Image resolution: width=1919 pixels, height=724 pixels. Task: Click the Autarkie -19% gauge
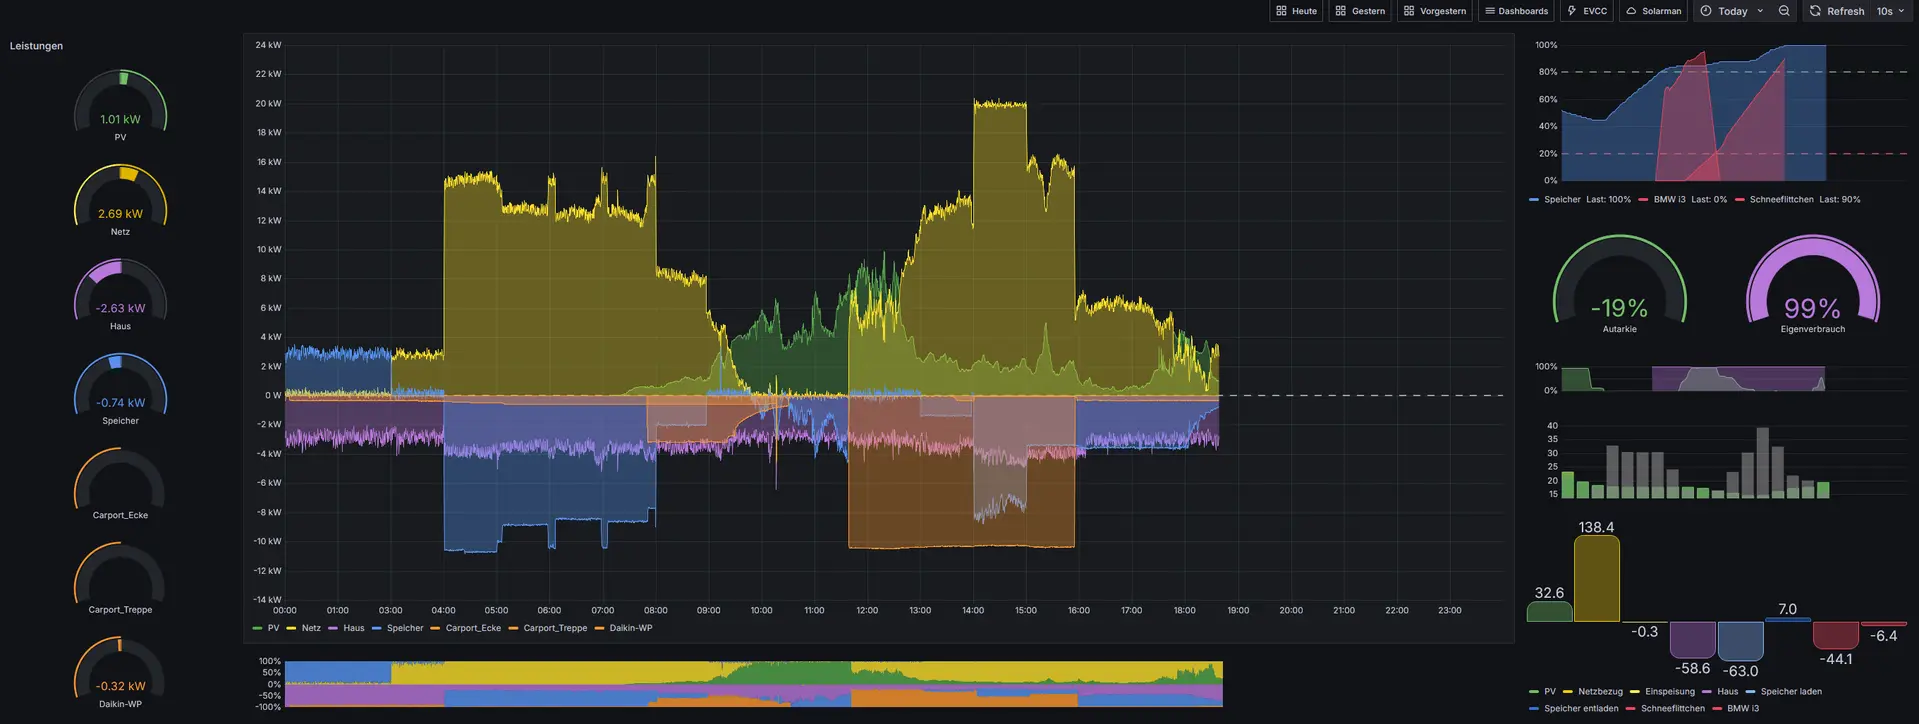(x=1619, y=284)
